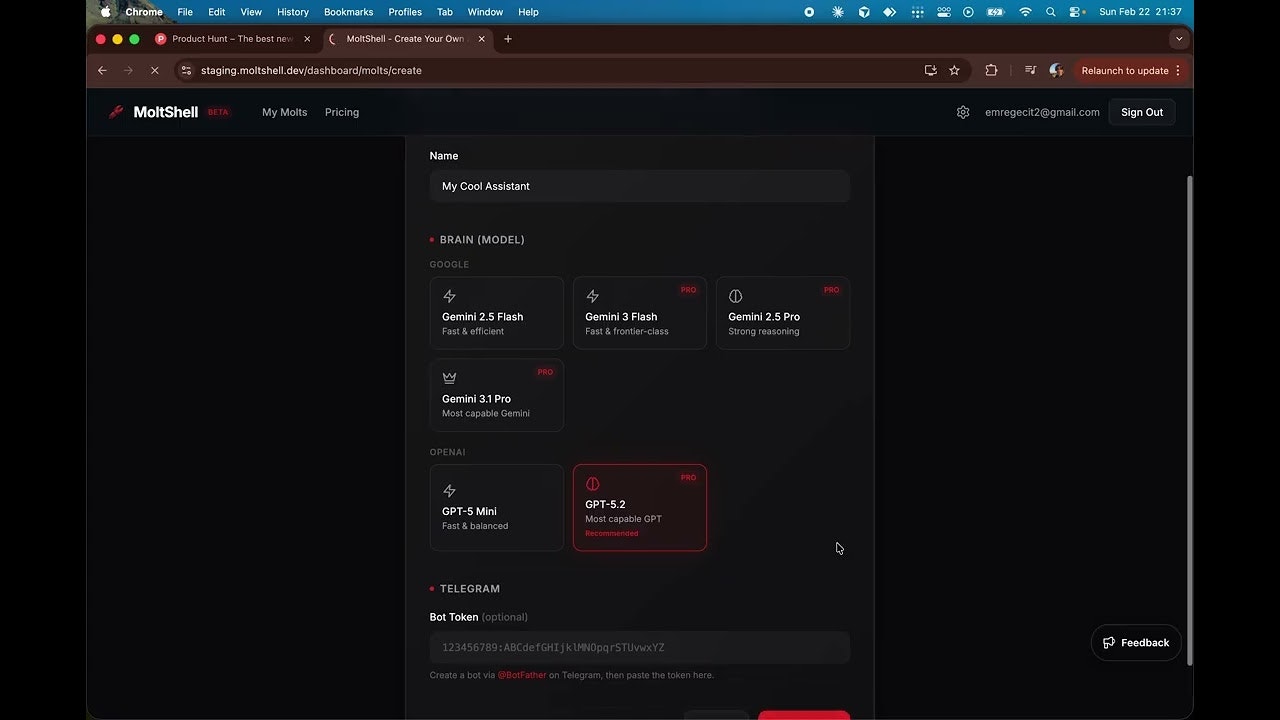Click the Name input field
1280x720 pixels.
[x=640, y=186]
